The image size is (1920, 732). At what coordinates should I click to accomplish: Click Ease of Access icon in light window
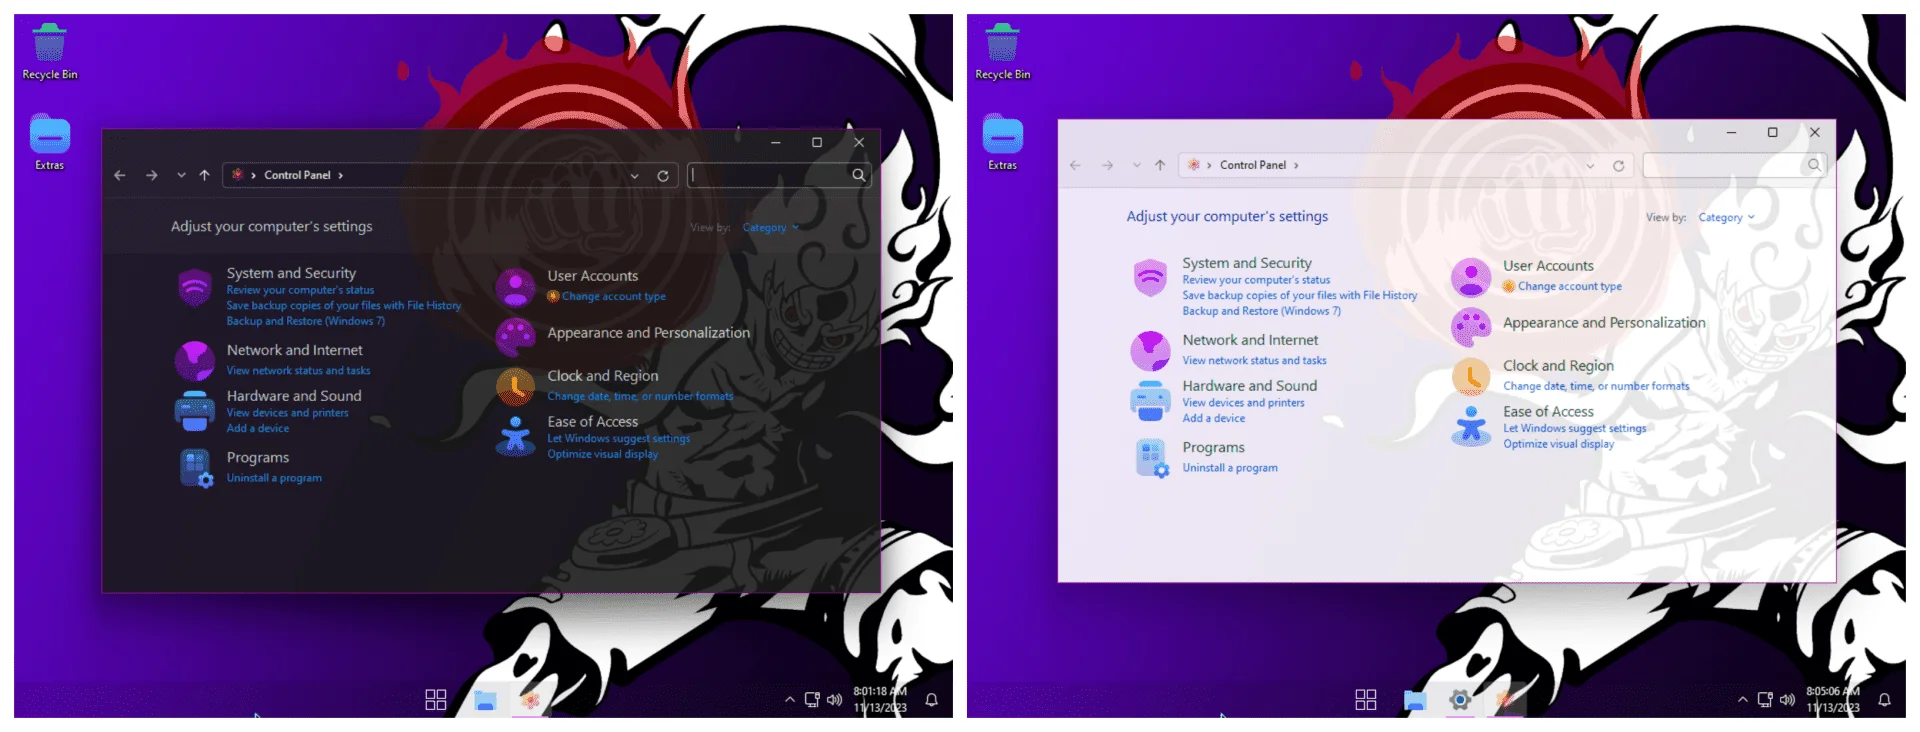pos(1471,426)
